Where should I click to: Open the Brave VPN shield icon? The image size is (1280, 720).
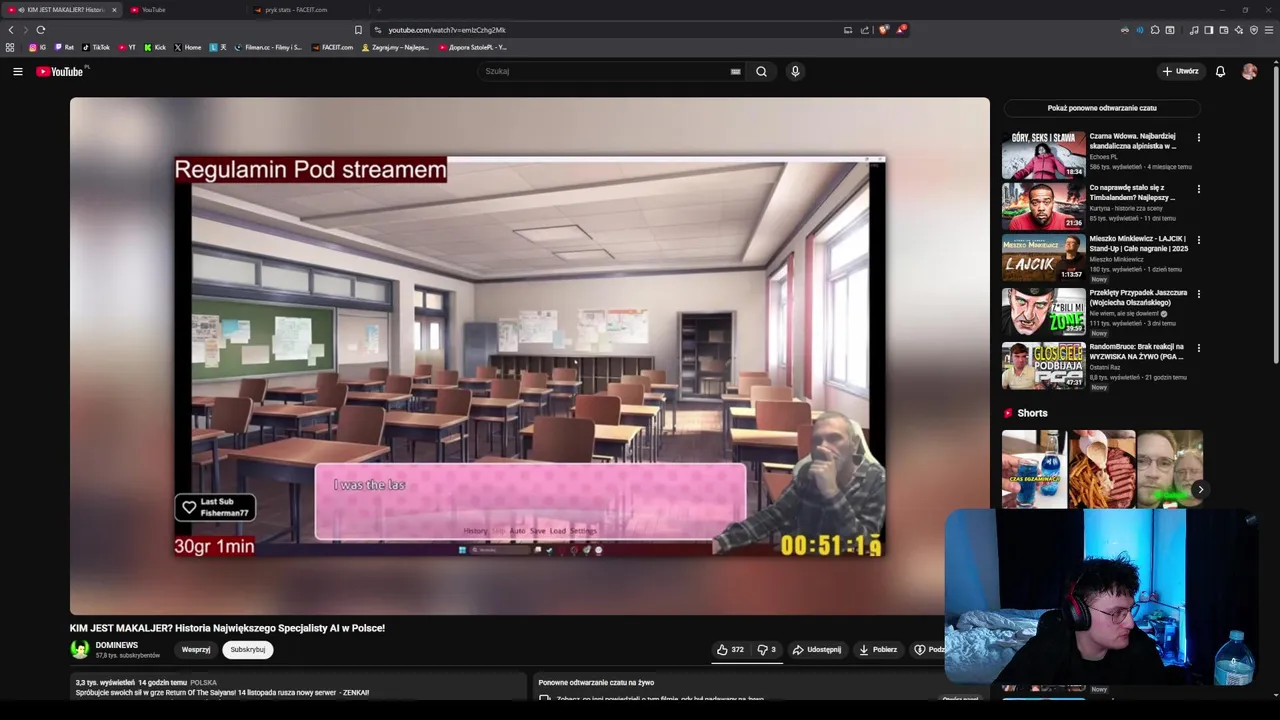pyautogui.click(x=1254, y=30)
